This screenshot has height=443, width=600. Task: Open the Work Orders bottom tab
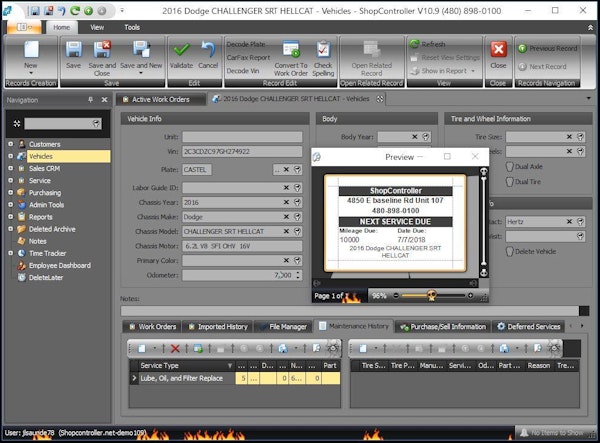(152, 327)
